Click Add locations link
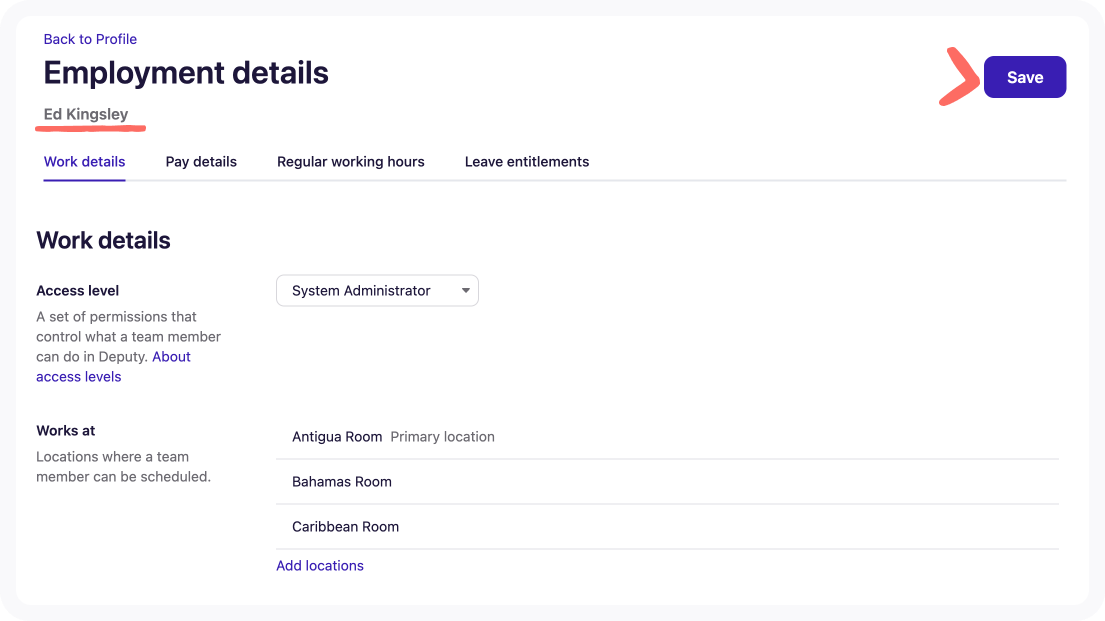Image resolution: width=1105 pixels, height=621 pixels. 319,566
